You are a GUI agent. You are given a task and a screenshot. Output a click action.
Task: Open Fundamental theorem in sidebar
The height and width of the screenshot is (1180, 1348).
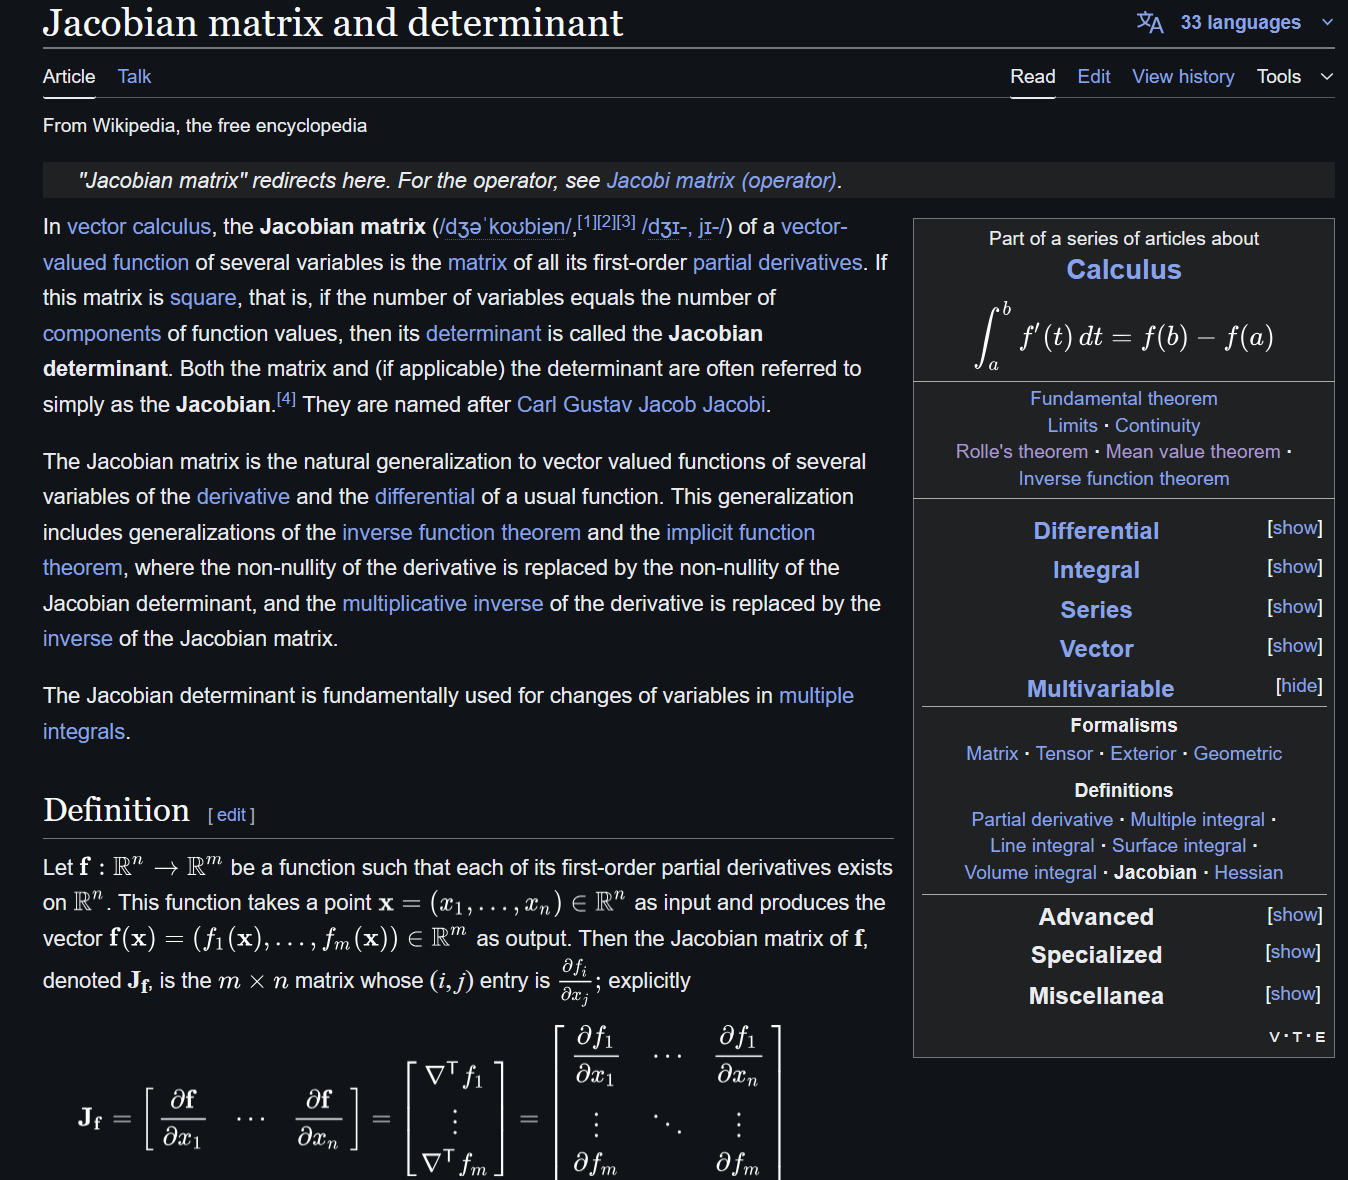click(1124, 398)
